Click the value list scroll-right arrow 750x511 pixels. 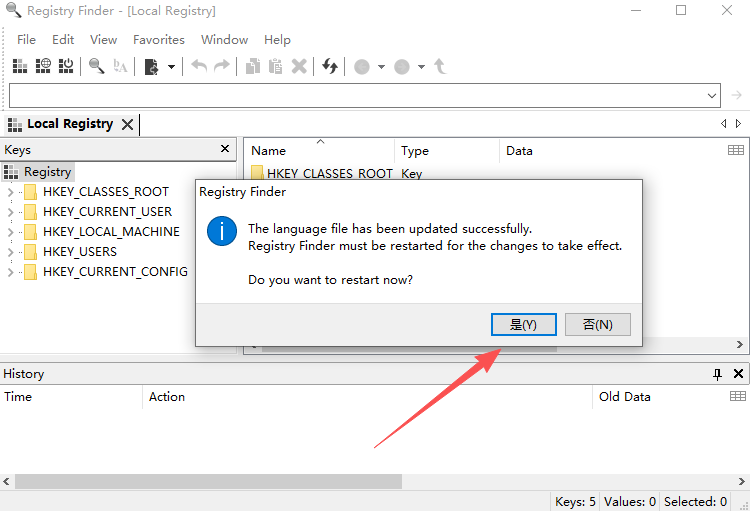739,344
